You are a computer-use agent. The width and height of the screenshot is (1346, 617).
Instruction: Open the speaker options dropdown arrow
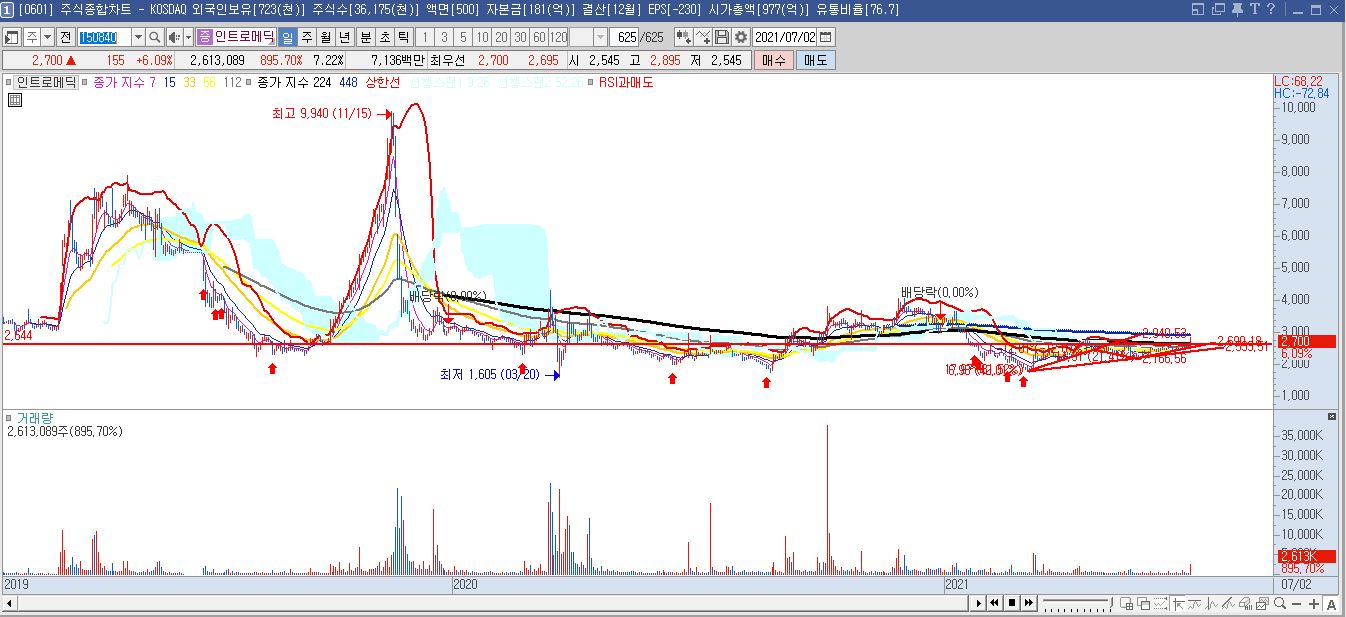(188, 37)
